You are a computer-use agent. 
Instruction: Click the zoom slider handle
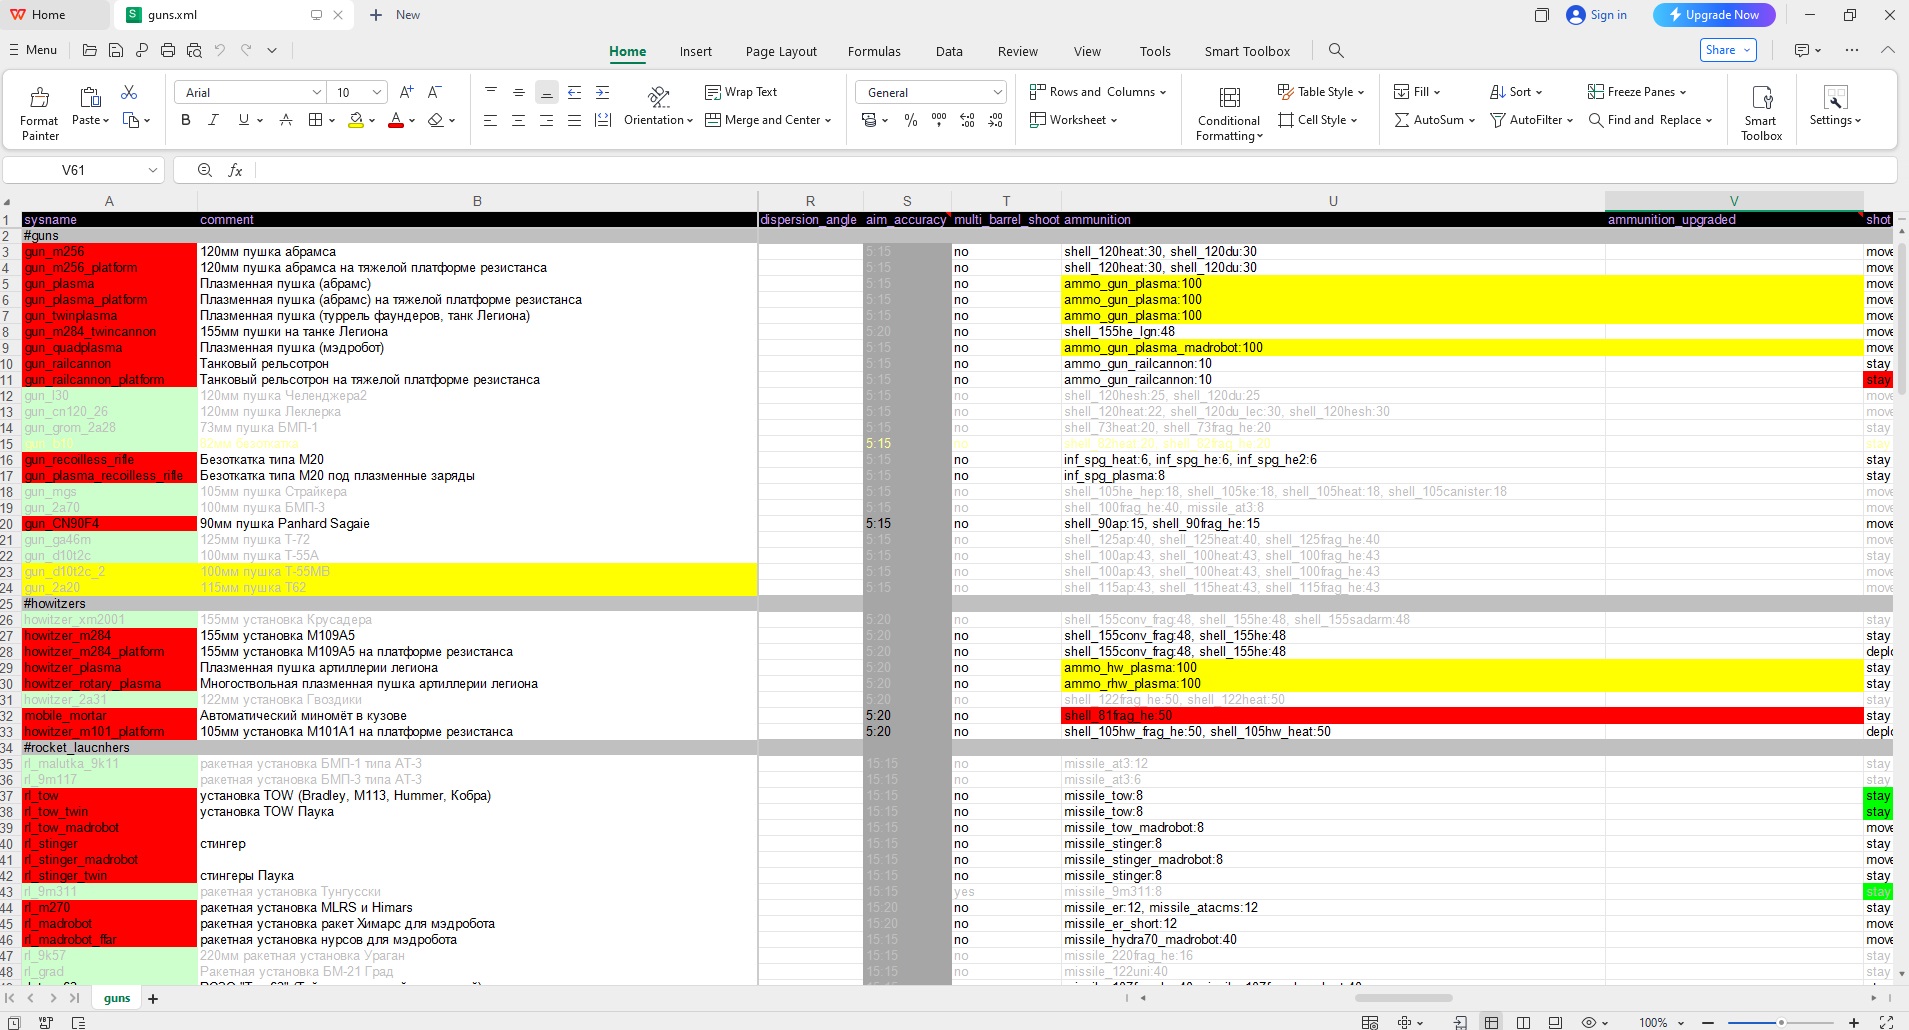click(1781, 1022)
